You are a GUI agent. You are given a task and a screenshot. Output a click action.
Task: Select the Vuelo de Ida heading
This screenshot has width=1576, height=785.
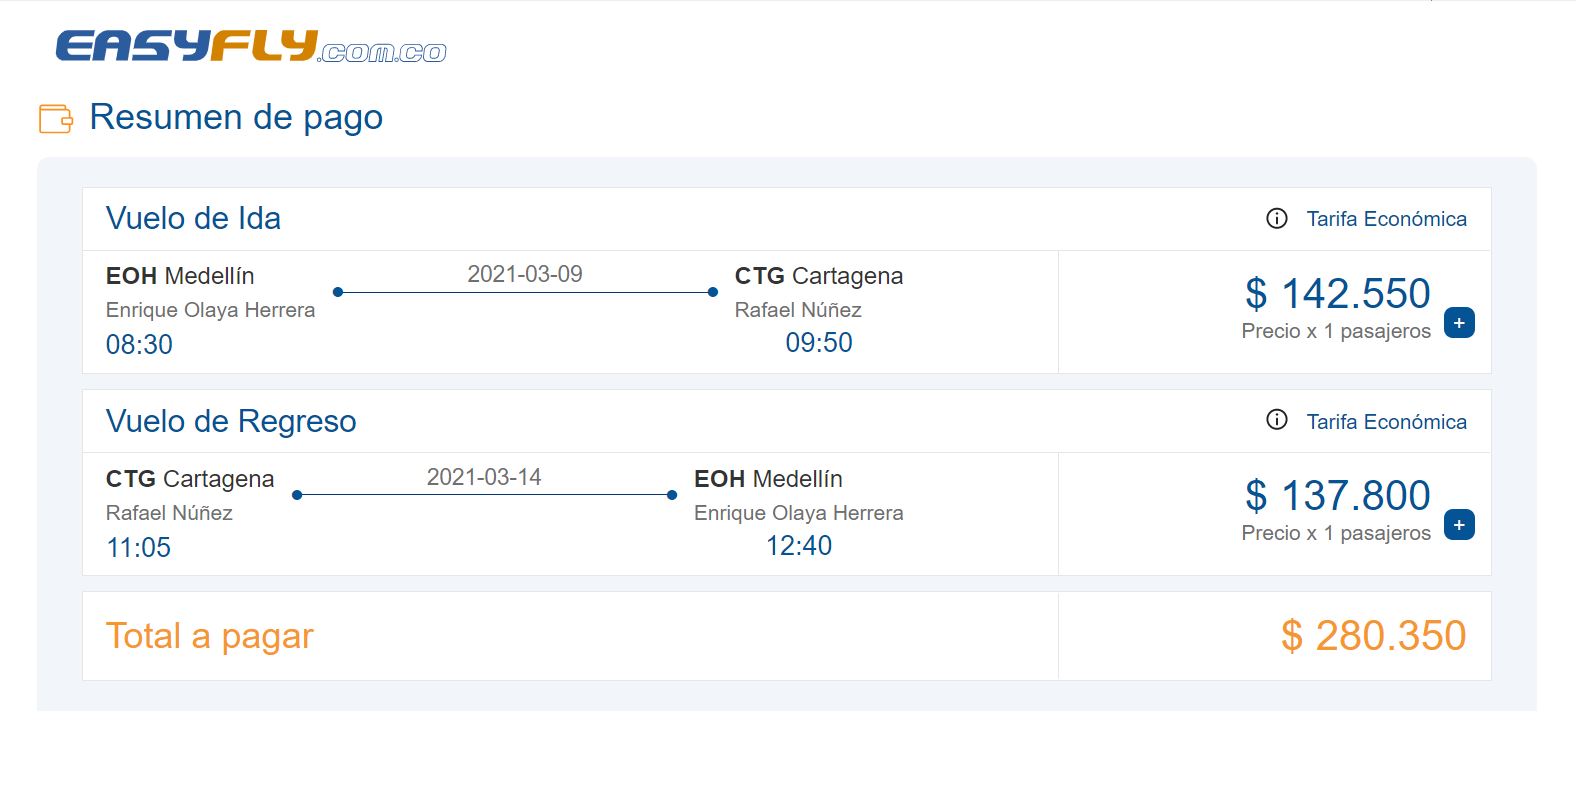(193, 218)
